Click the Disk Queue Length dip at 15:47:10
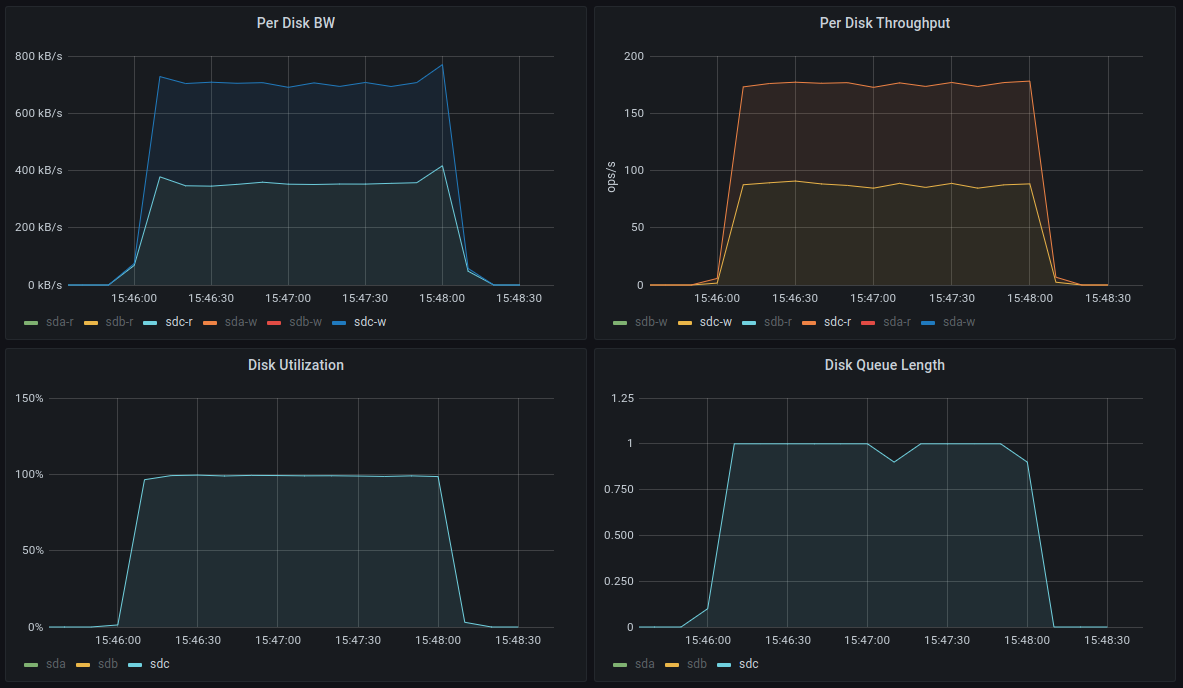The height and width of the screenshot is (688, 1183). click(x=894, y=462)
